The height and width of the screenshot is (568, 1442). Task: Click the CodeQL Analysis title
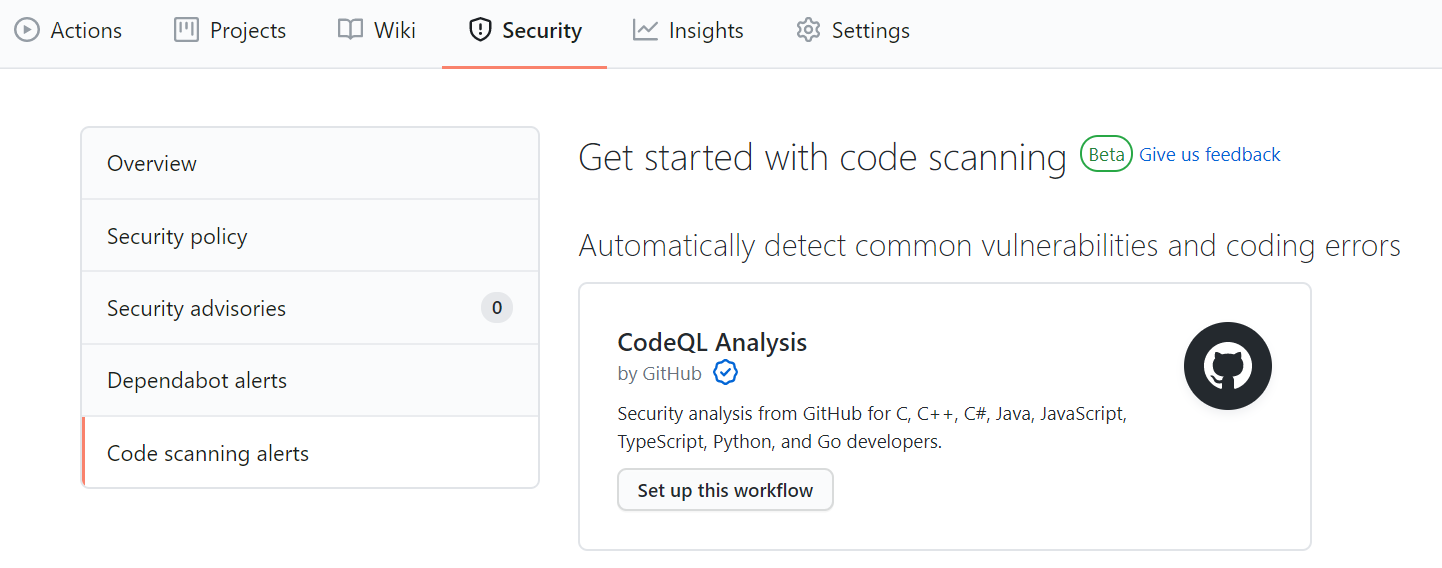point(712,342)
